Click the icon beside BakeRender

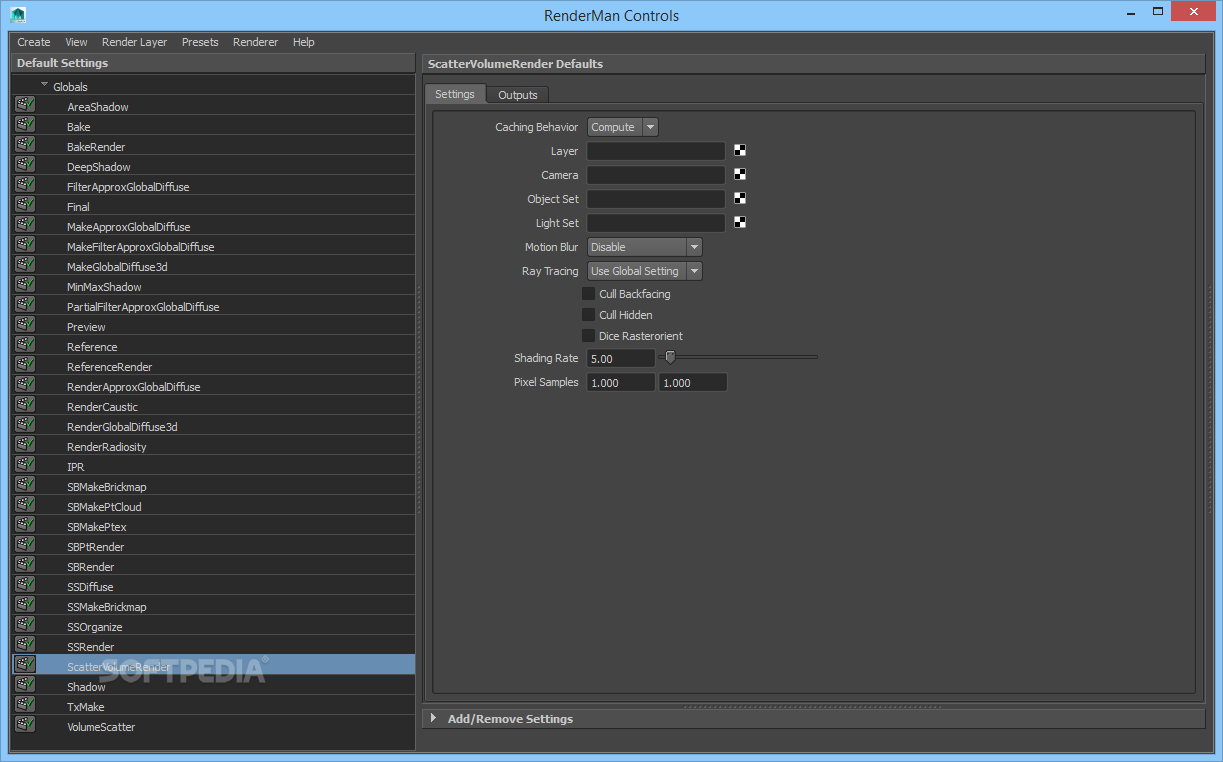pyautogui.click(x=25, y=144)
